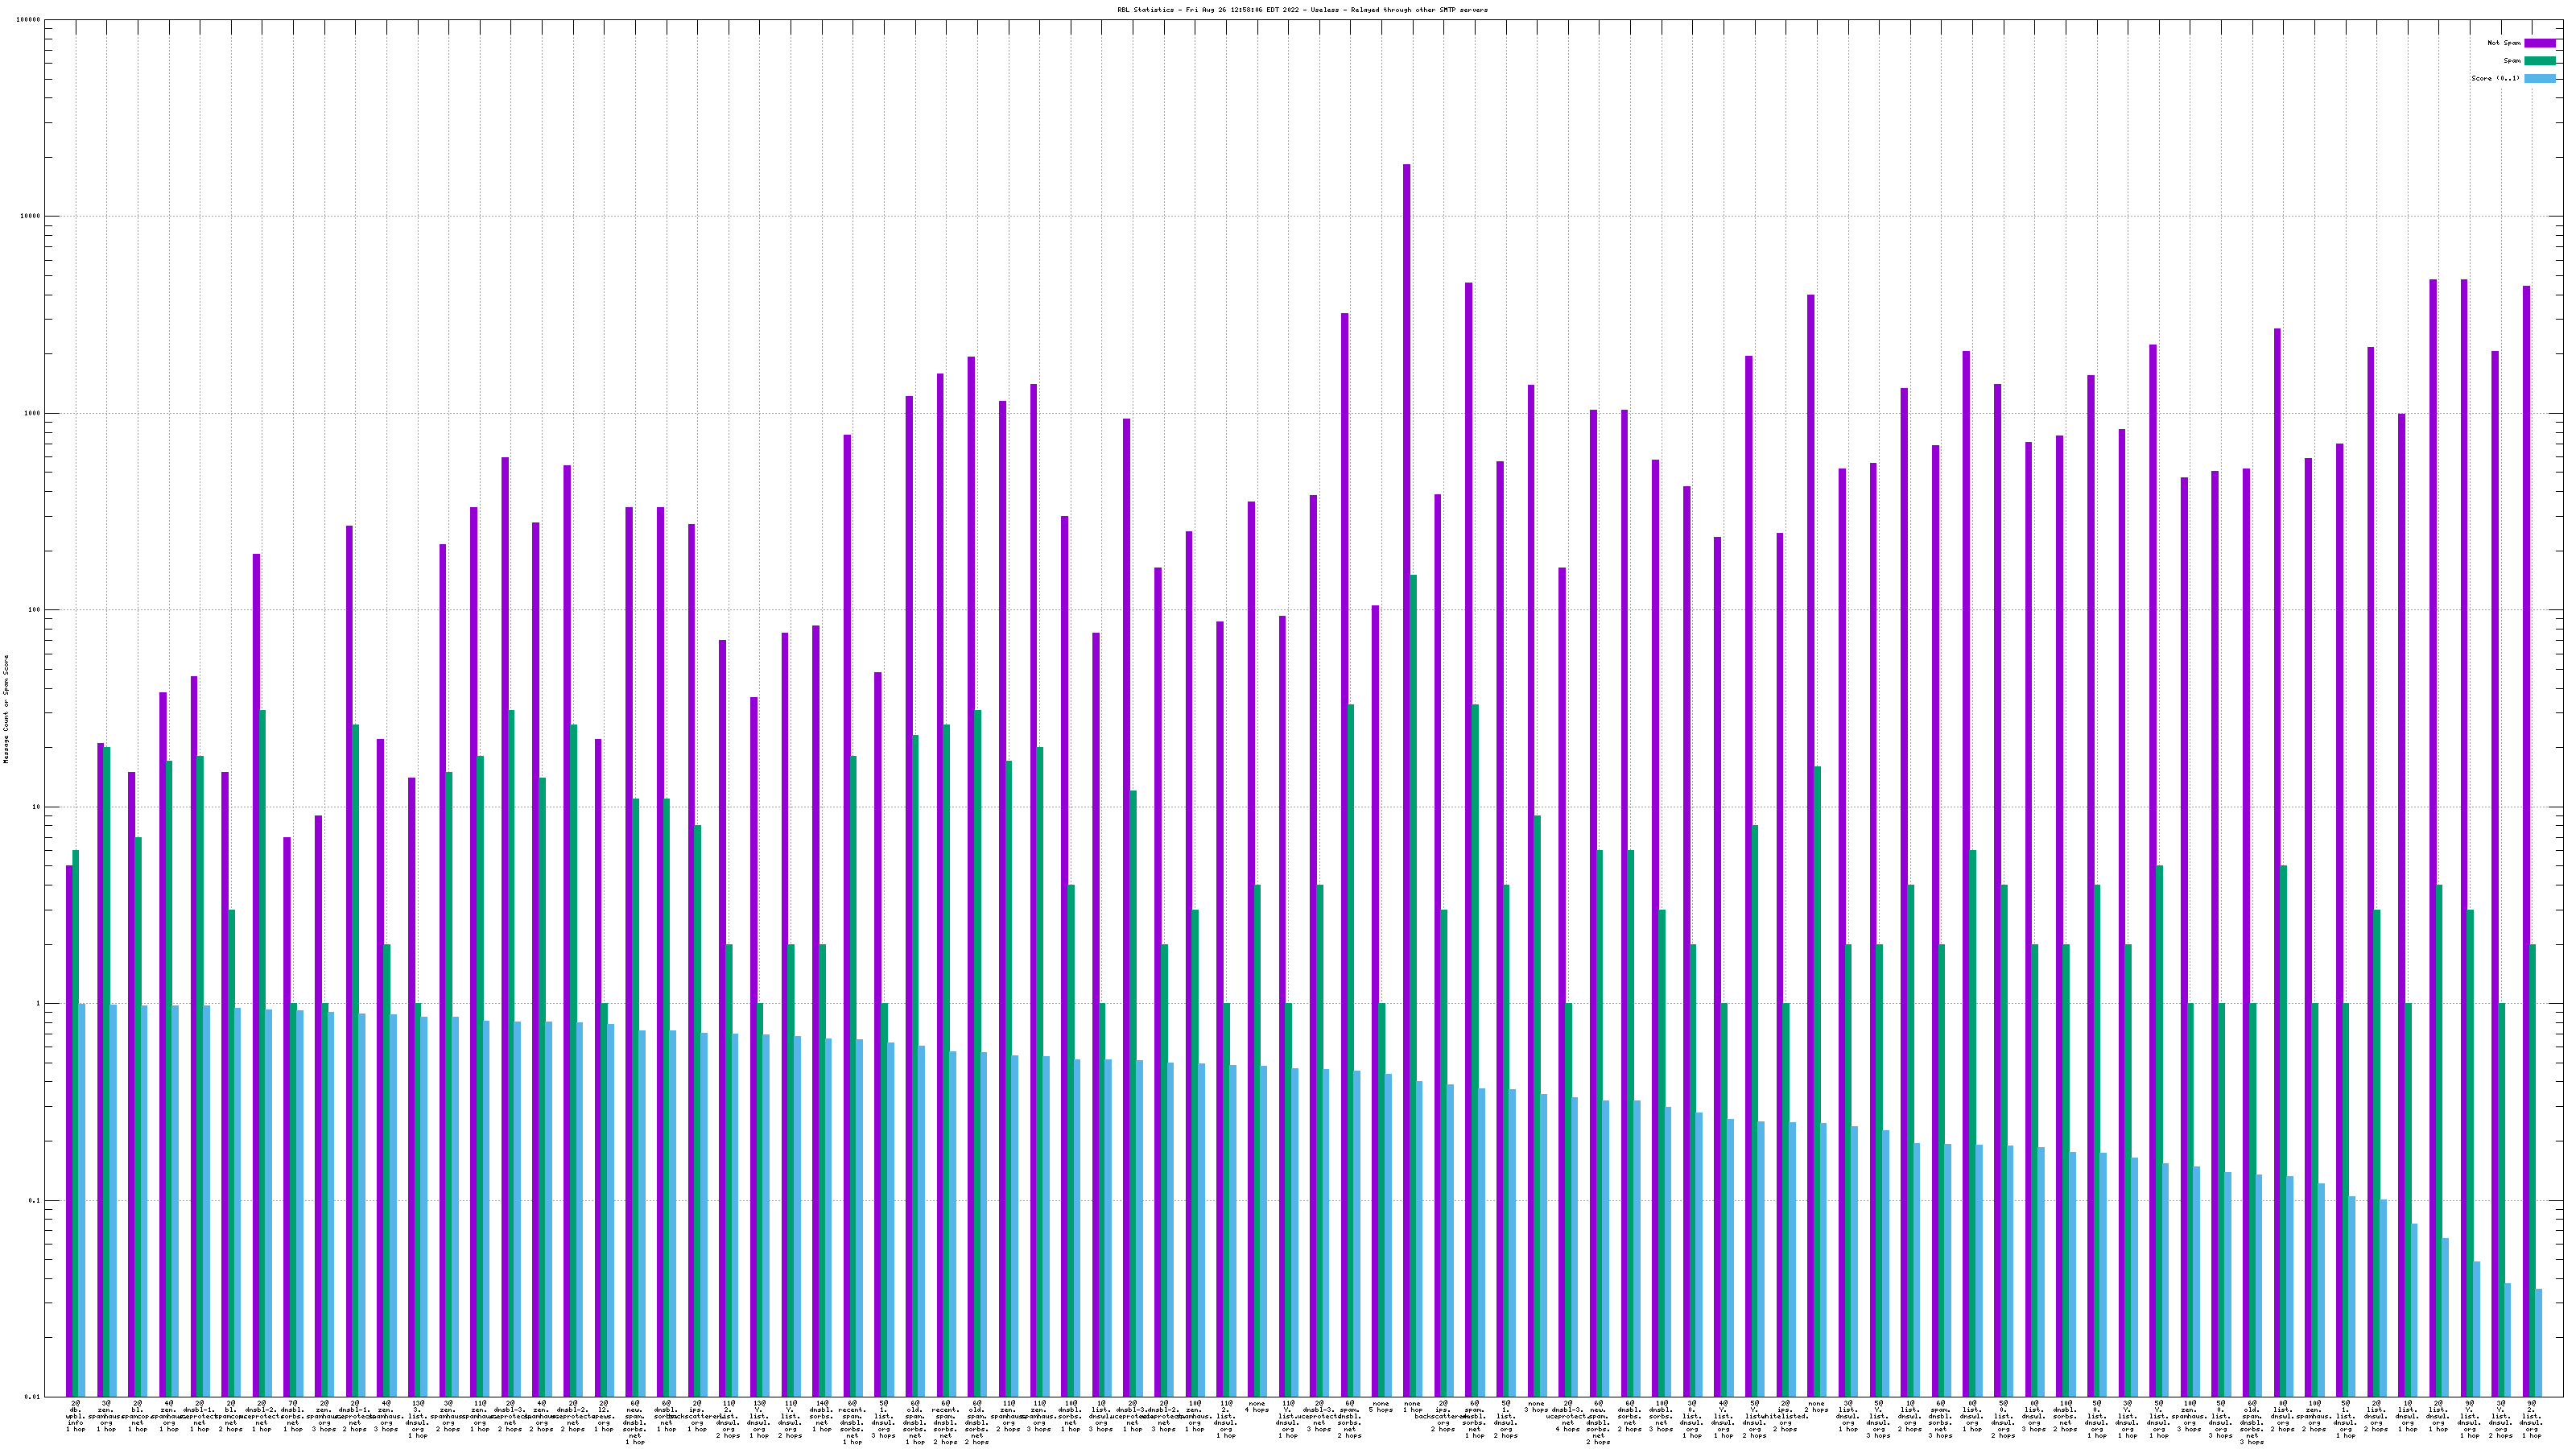Viewport: 2576px width, 1449px height.
Task: Click the 0.1 y-axis tick label
Action: (35, 1200)
